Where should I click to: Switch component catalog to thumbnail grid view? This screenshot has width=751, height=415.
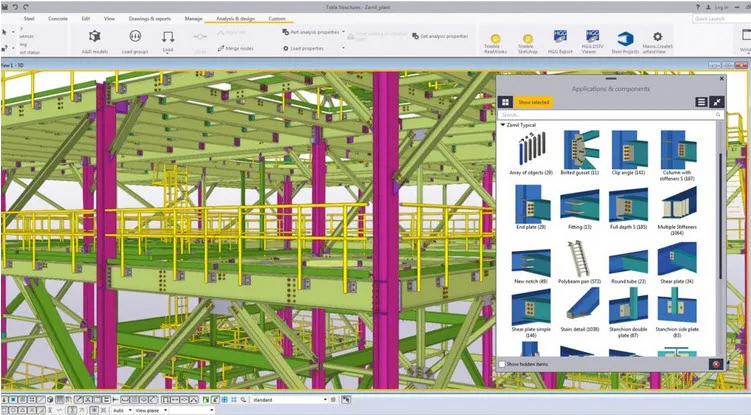click(x=505, y=102)
